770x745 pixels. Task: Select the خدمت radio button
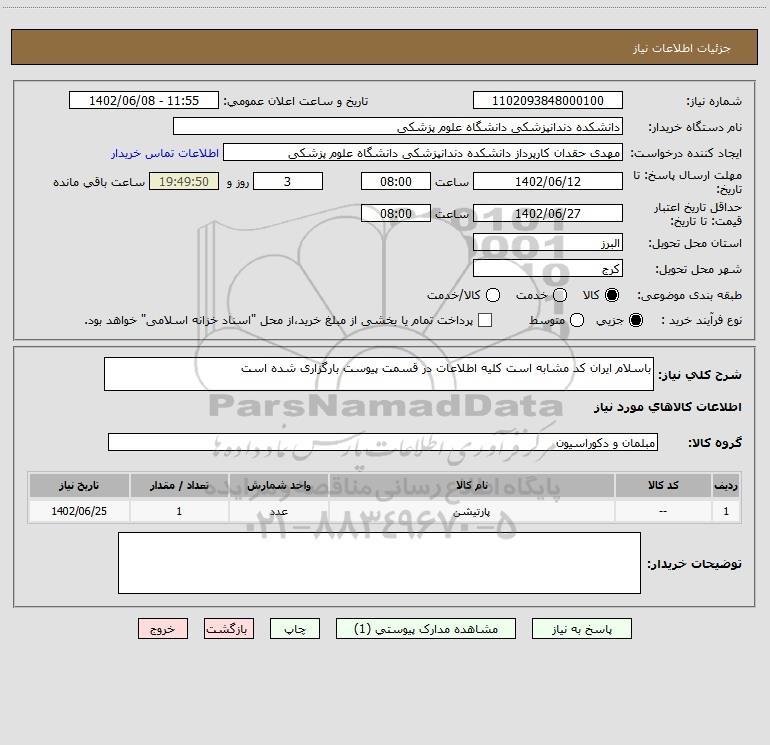[x=560, y=295]
